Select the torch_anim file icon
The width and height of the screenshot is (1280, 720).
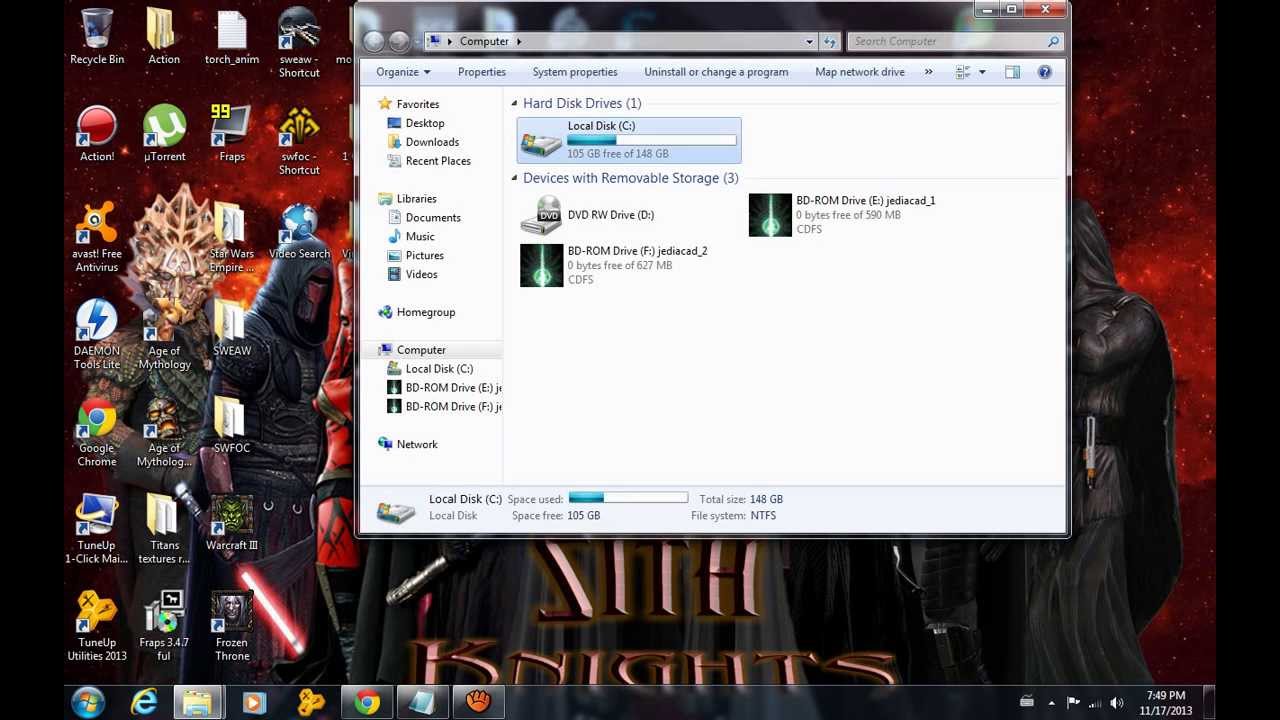point(232,37)
